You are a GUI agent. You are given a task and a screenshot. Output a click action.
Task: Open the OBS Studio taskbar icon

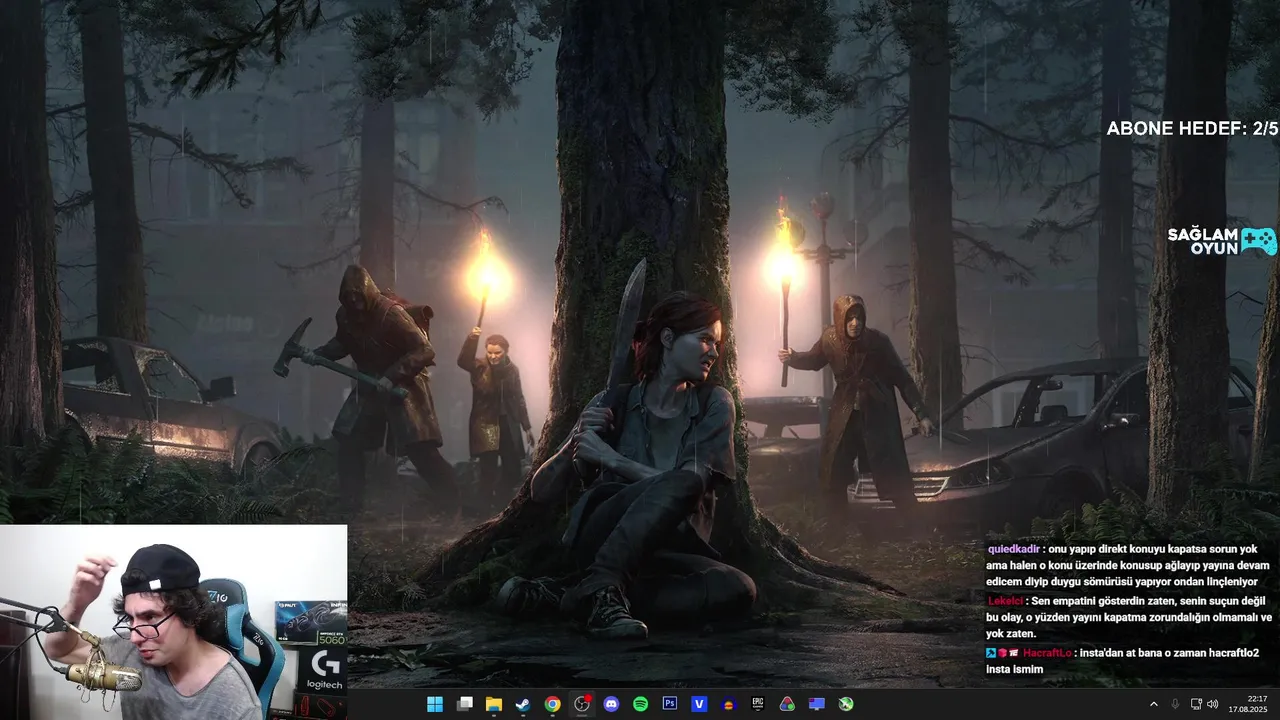(582, 704)
